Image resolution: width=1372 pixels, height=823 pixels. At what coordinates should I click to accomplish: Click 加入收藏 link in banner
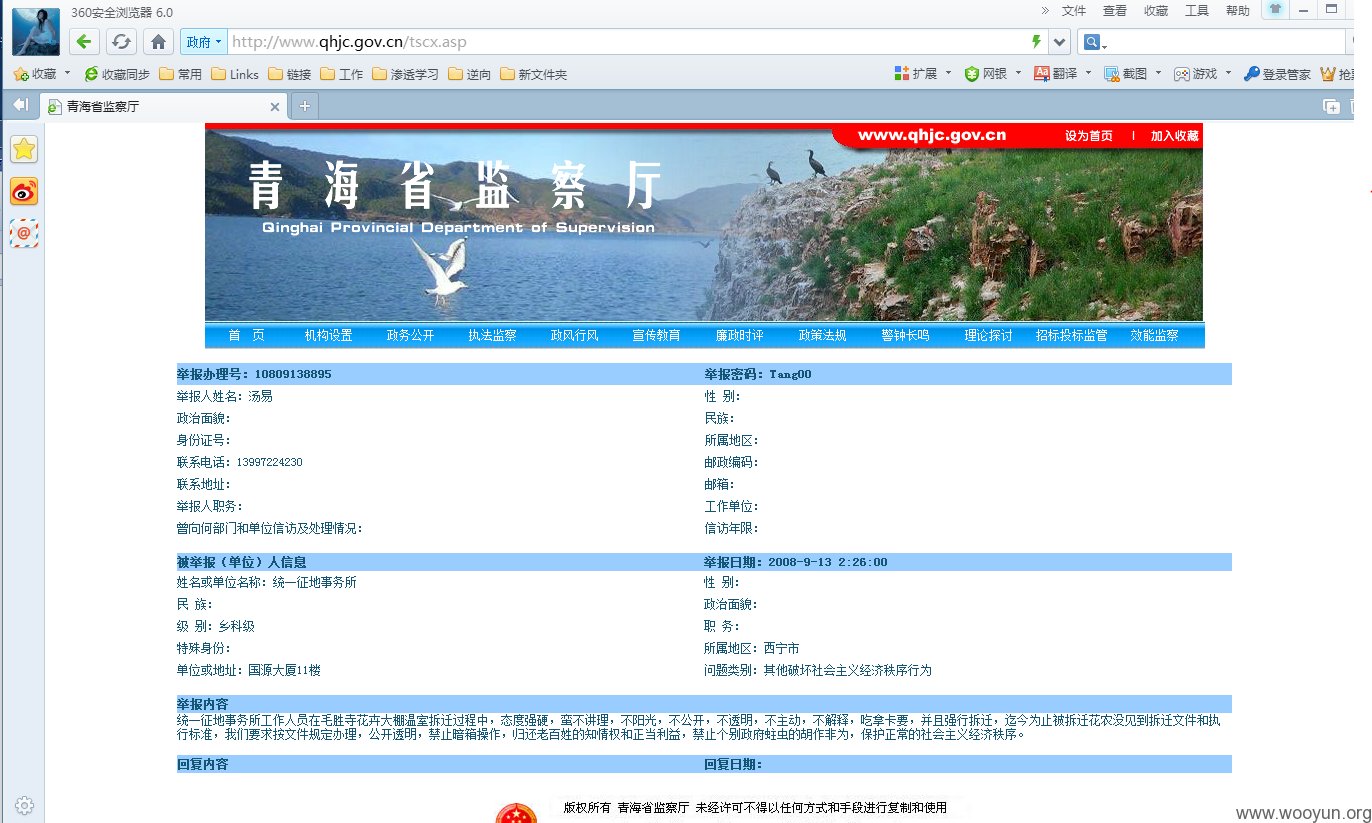click(x=1175, y=136)
